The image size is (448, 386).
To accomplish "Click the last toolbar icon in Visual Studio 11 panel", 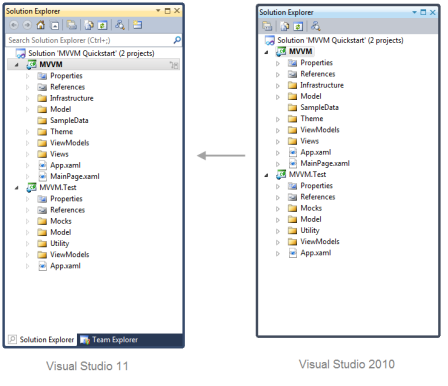I will click(x=137, y=25).
